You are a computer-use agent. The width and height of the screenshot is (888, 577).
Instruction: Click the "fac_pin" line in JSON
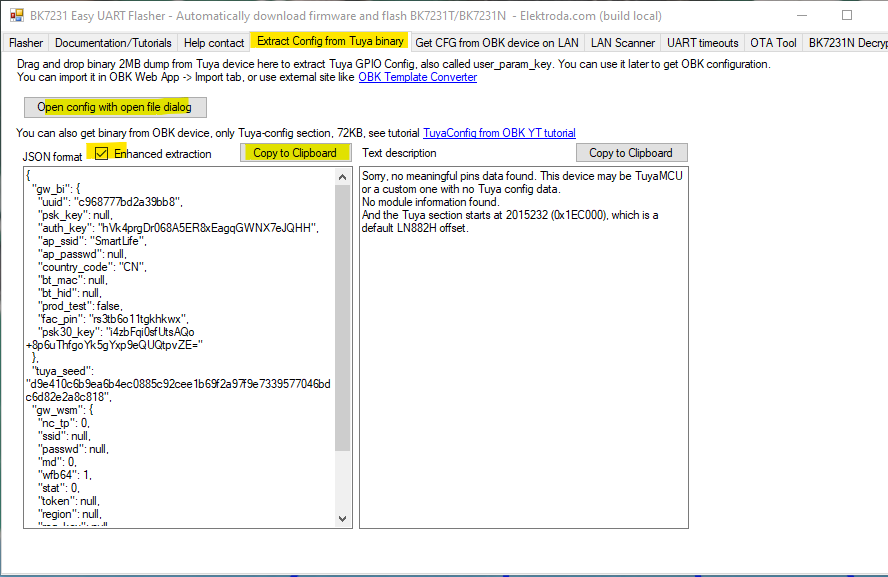[113, 319]
